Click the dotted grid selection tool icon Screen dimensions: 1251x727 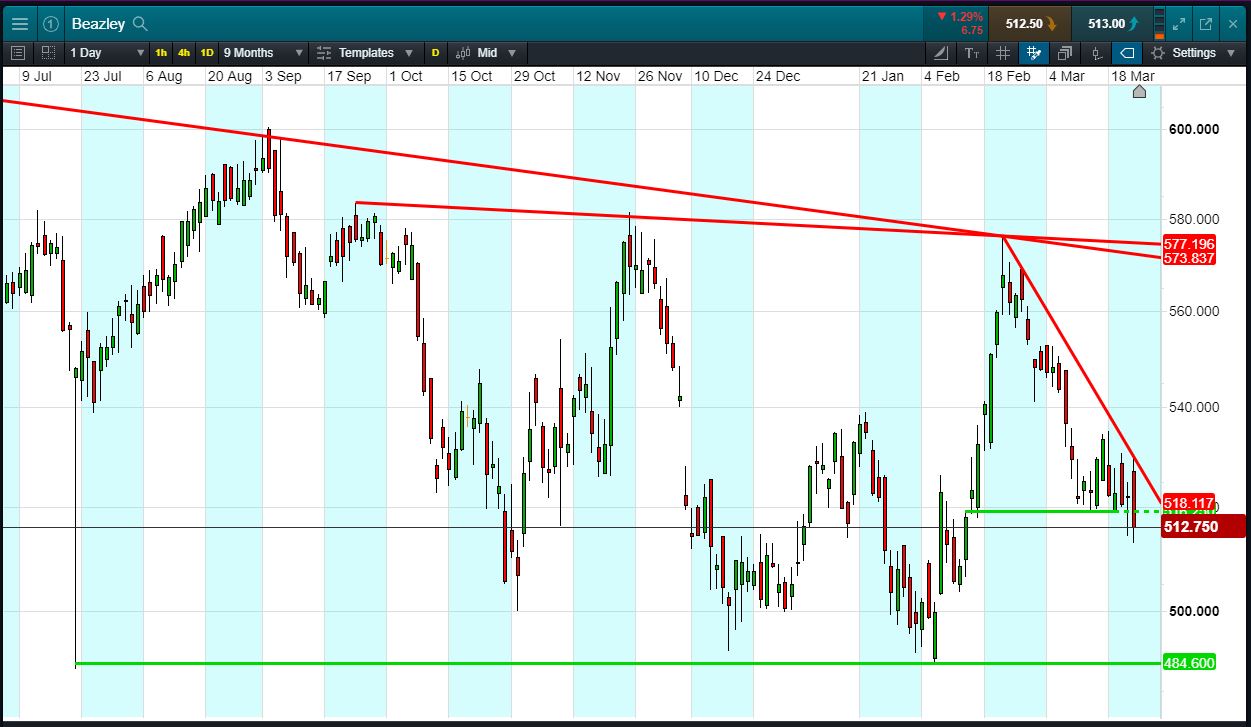pyautogui.click(x=48, y=52)
